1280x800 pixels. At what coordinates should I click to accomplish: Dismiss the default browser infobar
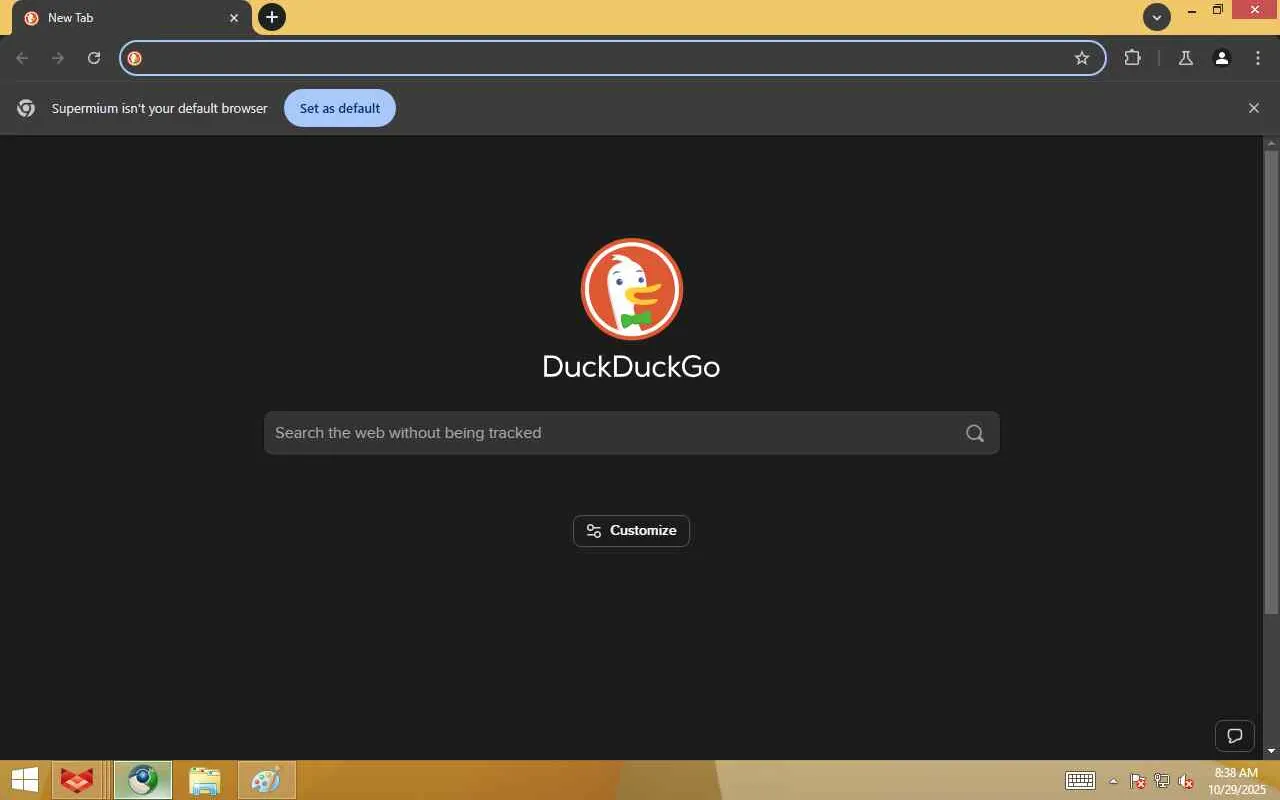1254,108
